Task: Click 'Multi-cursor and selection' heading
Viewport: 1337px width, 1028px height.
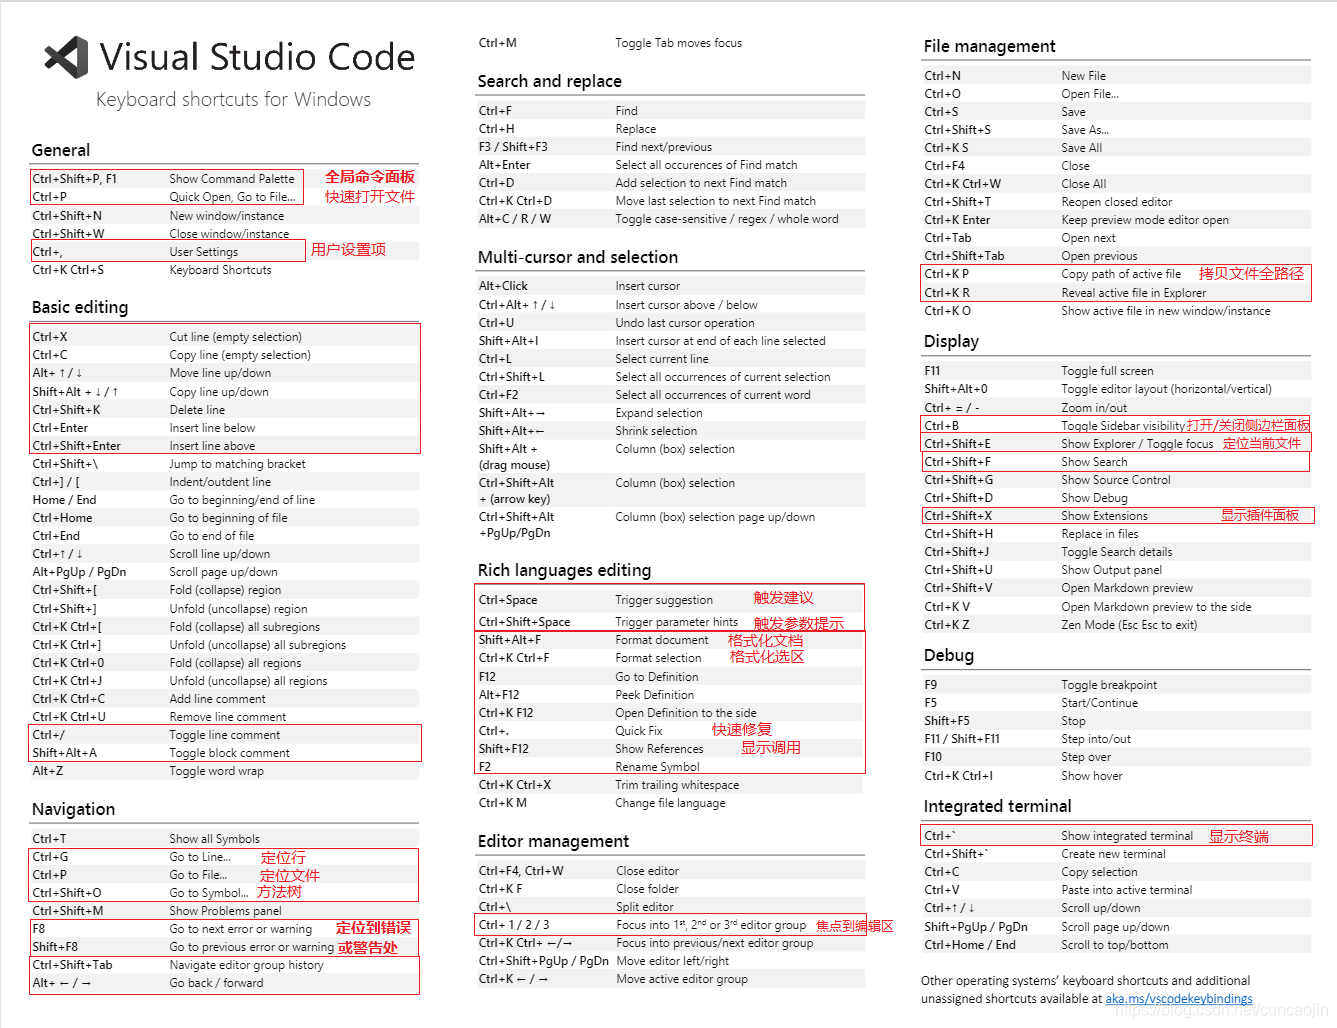Action: [578, 257]
